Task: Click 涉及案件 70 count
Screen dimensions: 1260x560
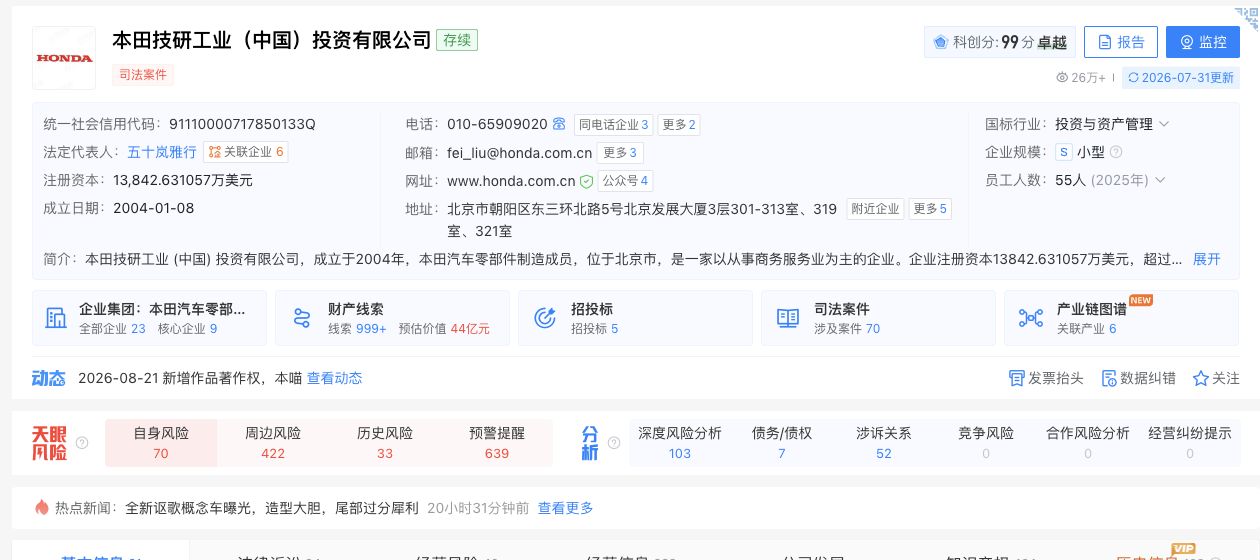Action: tap(847, 329)
